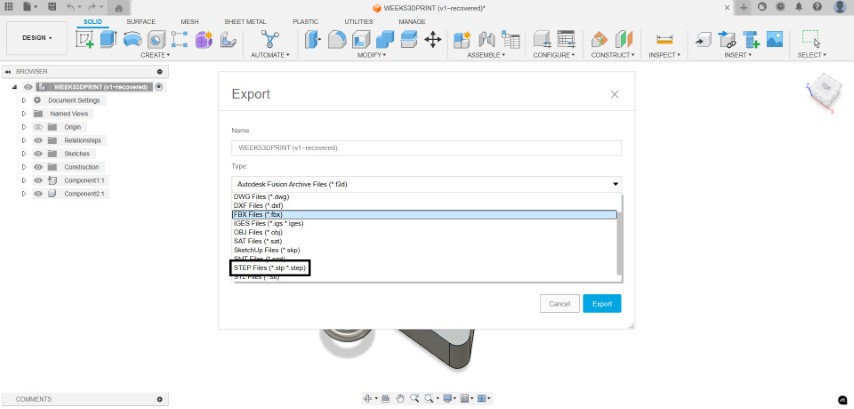854x409 pixels.
Task: Open the DESIGN workspace dropdown
Action: coord(37,38)
